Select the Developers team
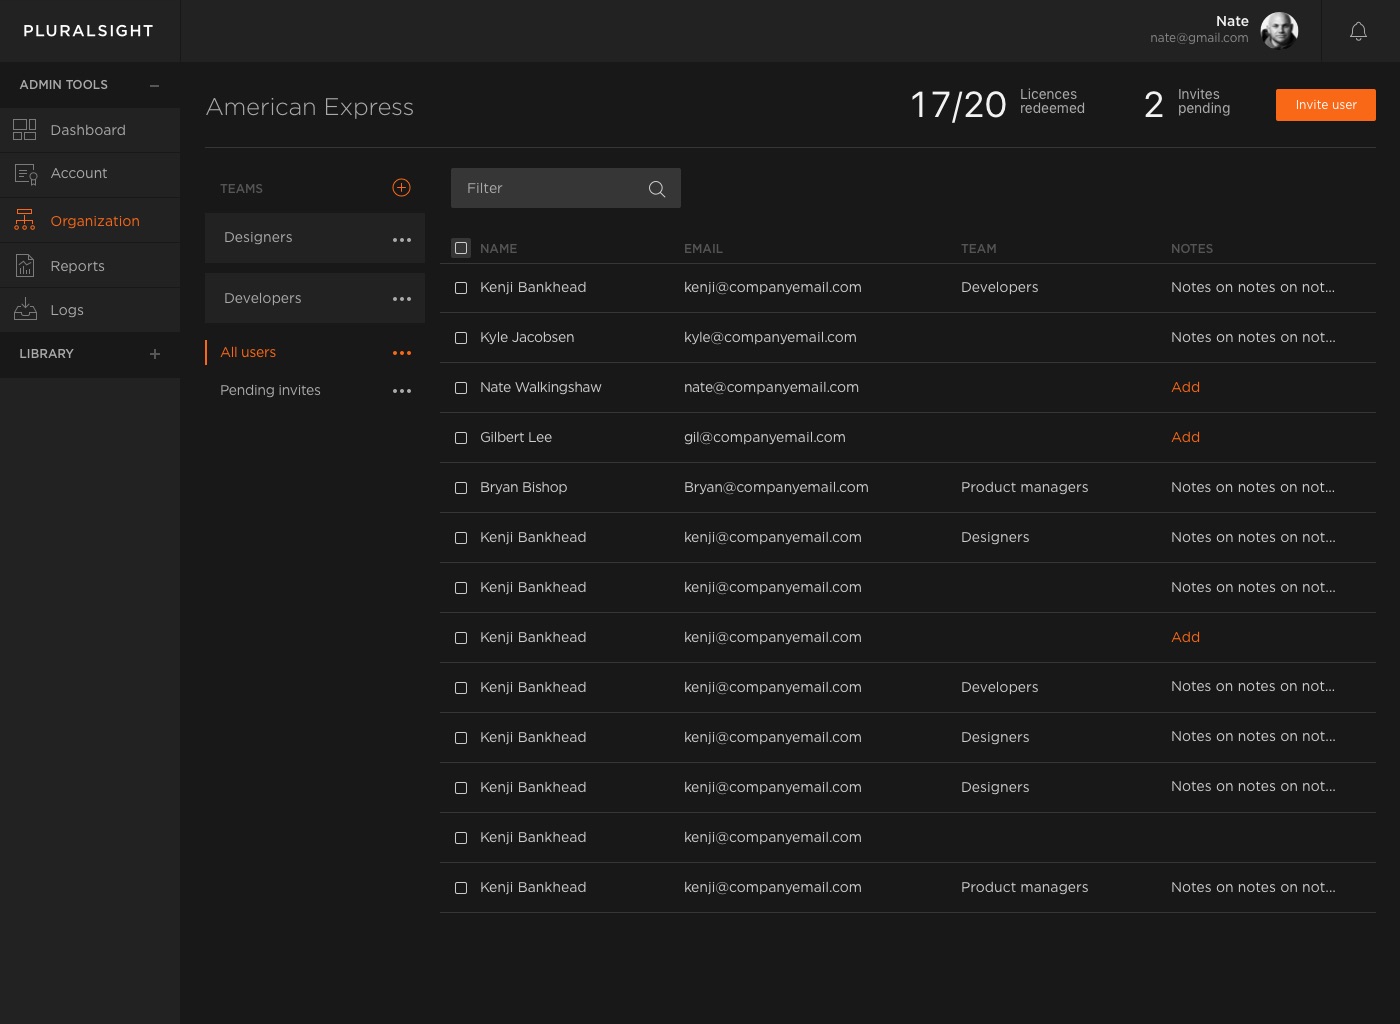This screenshot has width=1400, height=1024. 315,298
